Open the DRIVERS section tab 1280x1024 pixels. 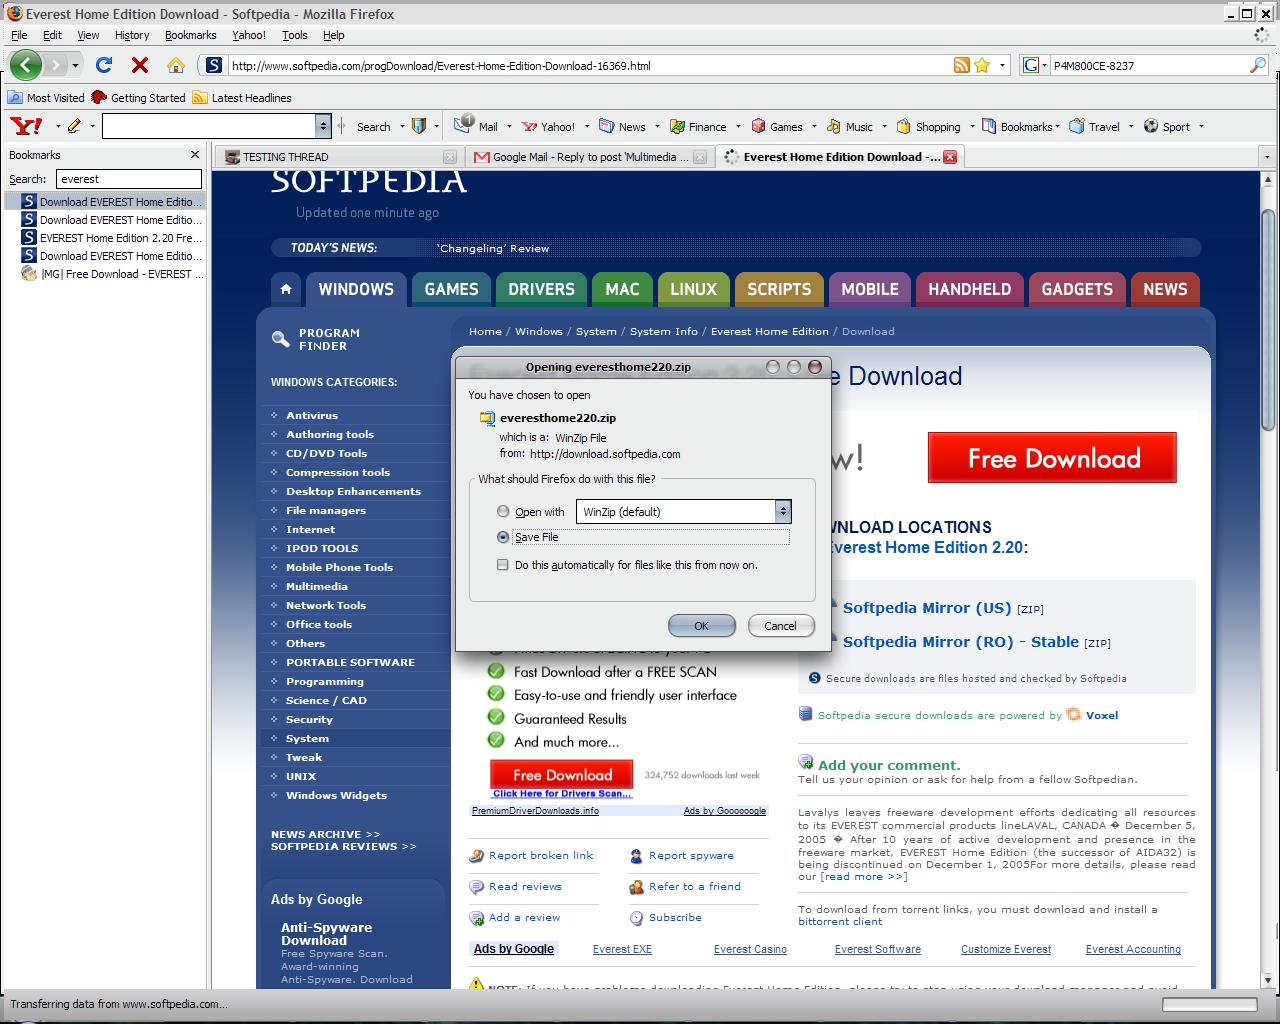click(541, 289)
